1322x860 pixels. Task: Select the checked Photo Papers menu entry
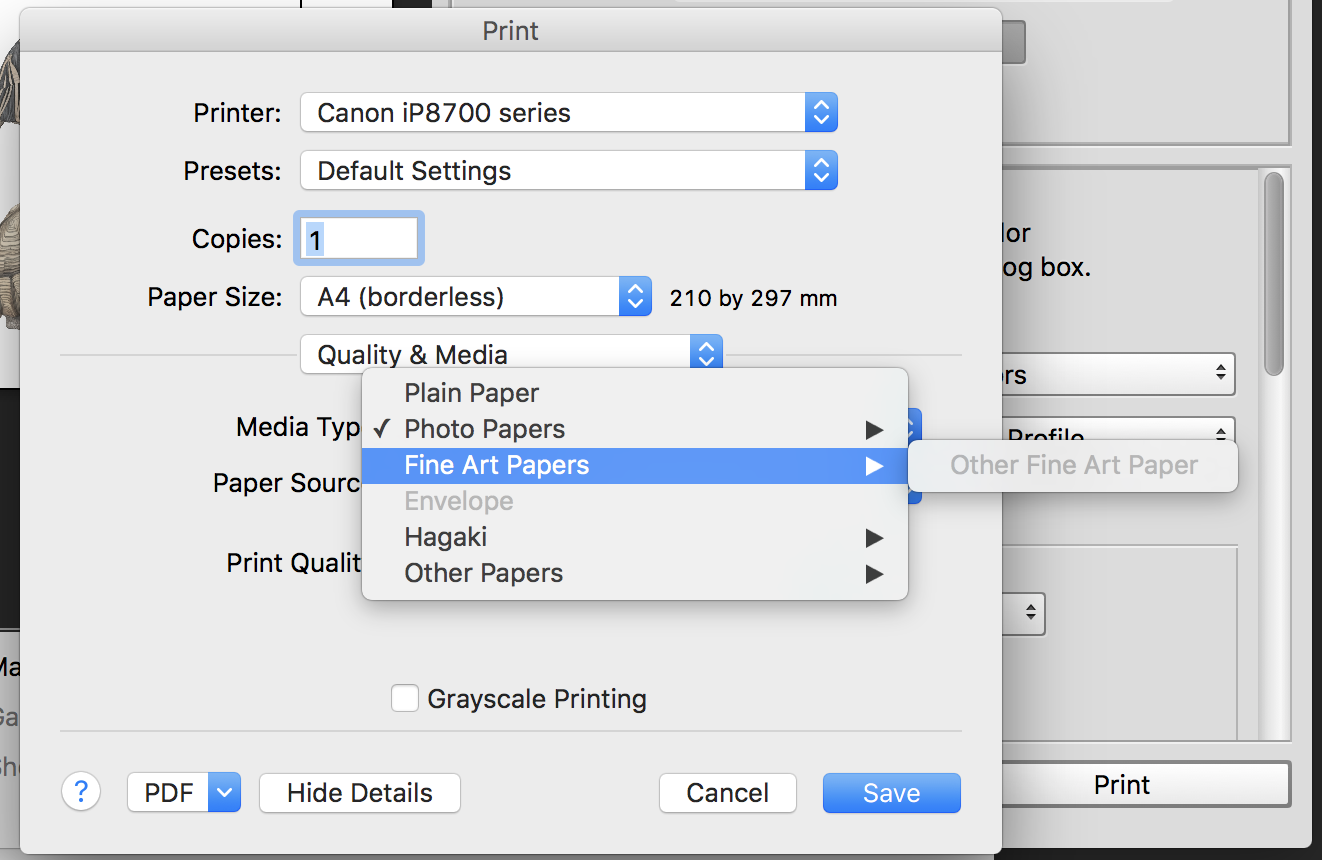click(x=484, y=429)
